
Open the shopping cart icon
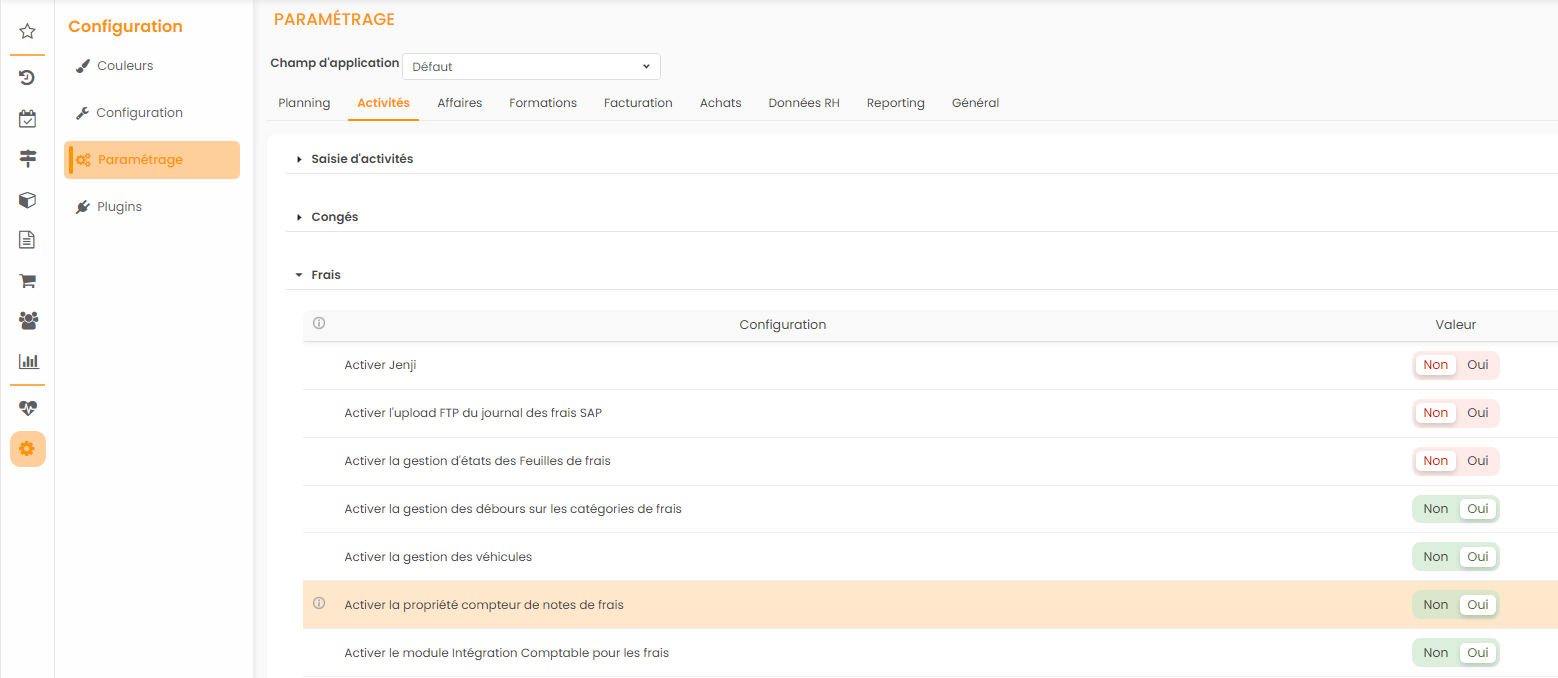tap(28, 281)
